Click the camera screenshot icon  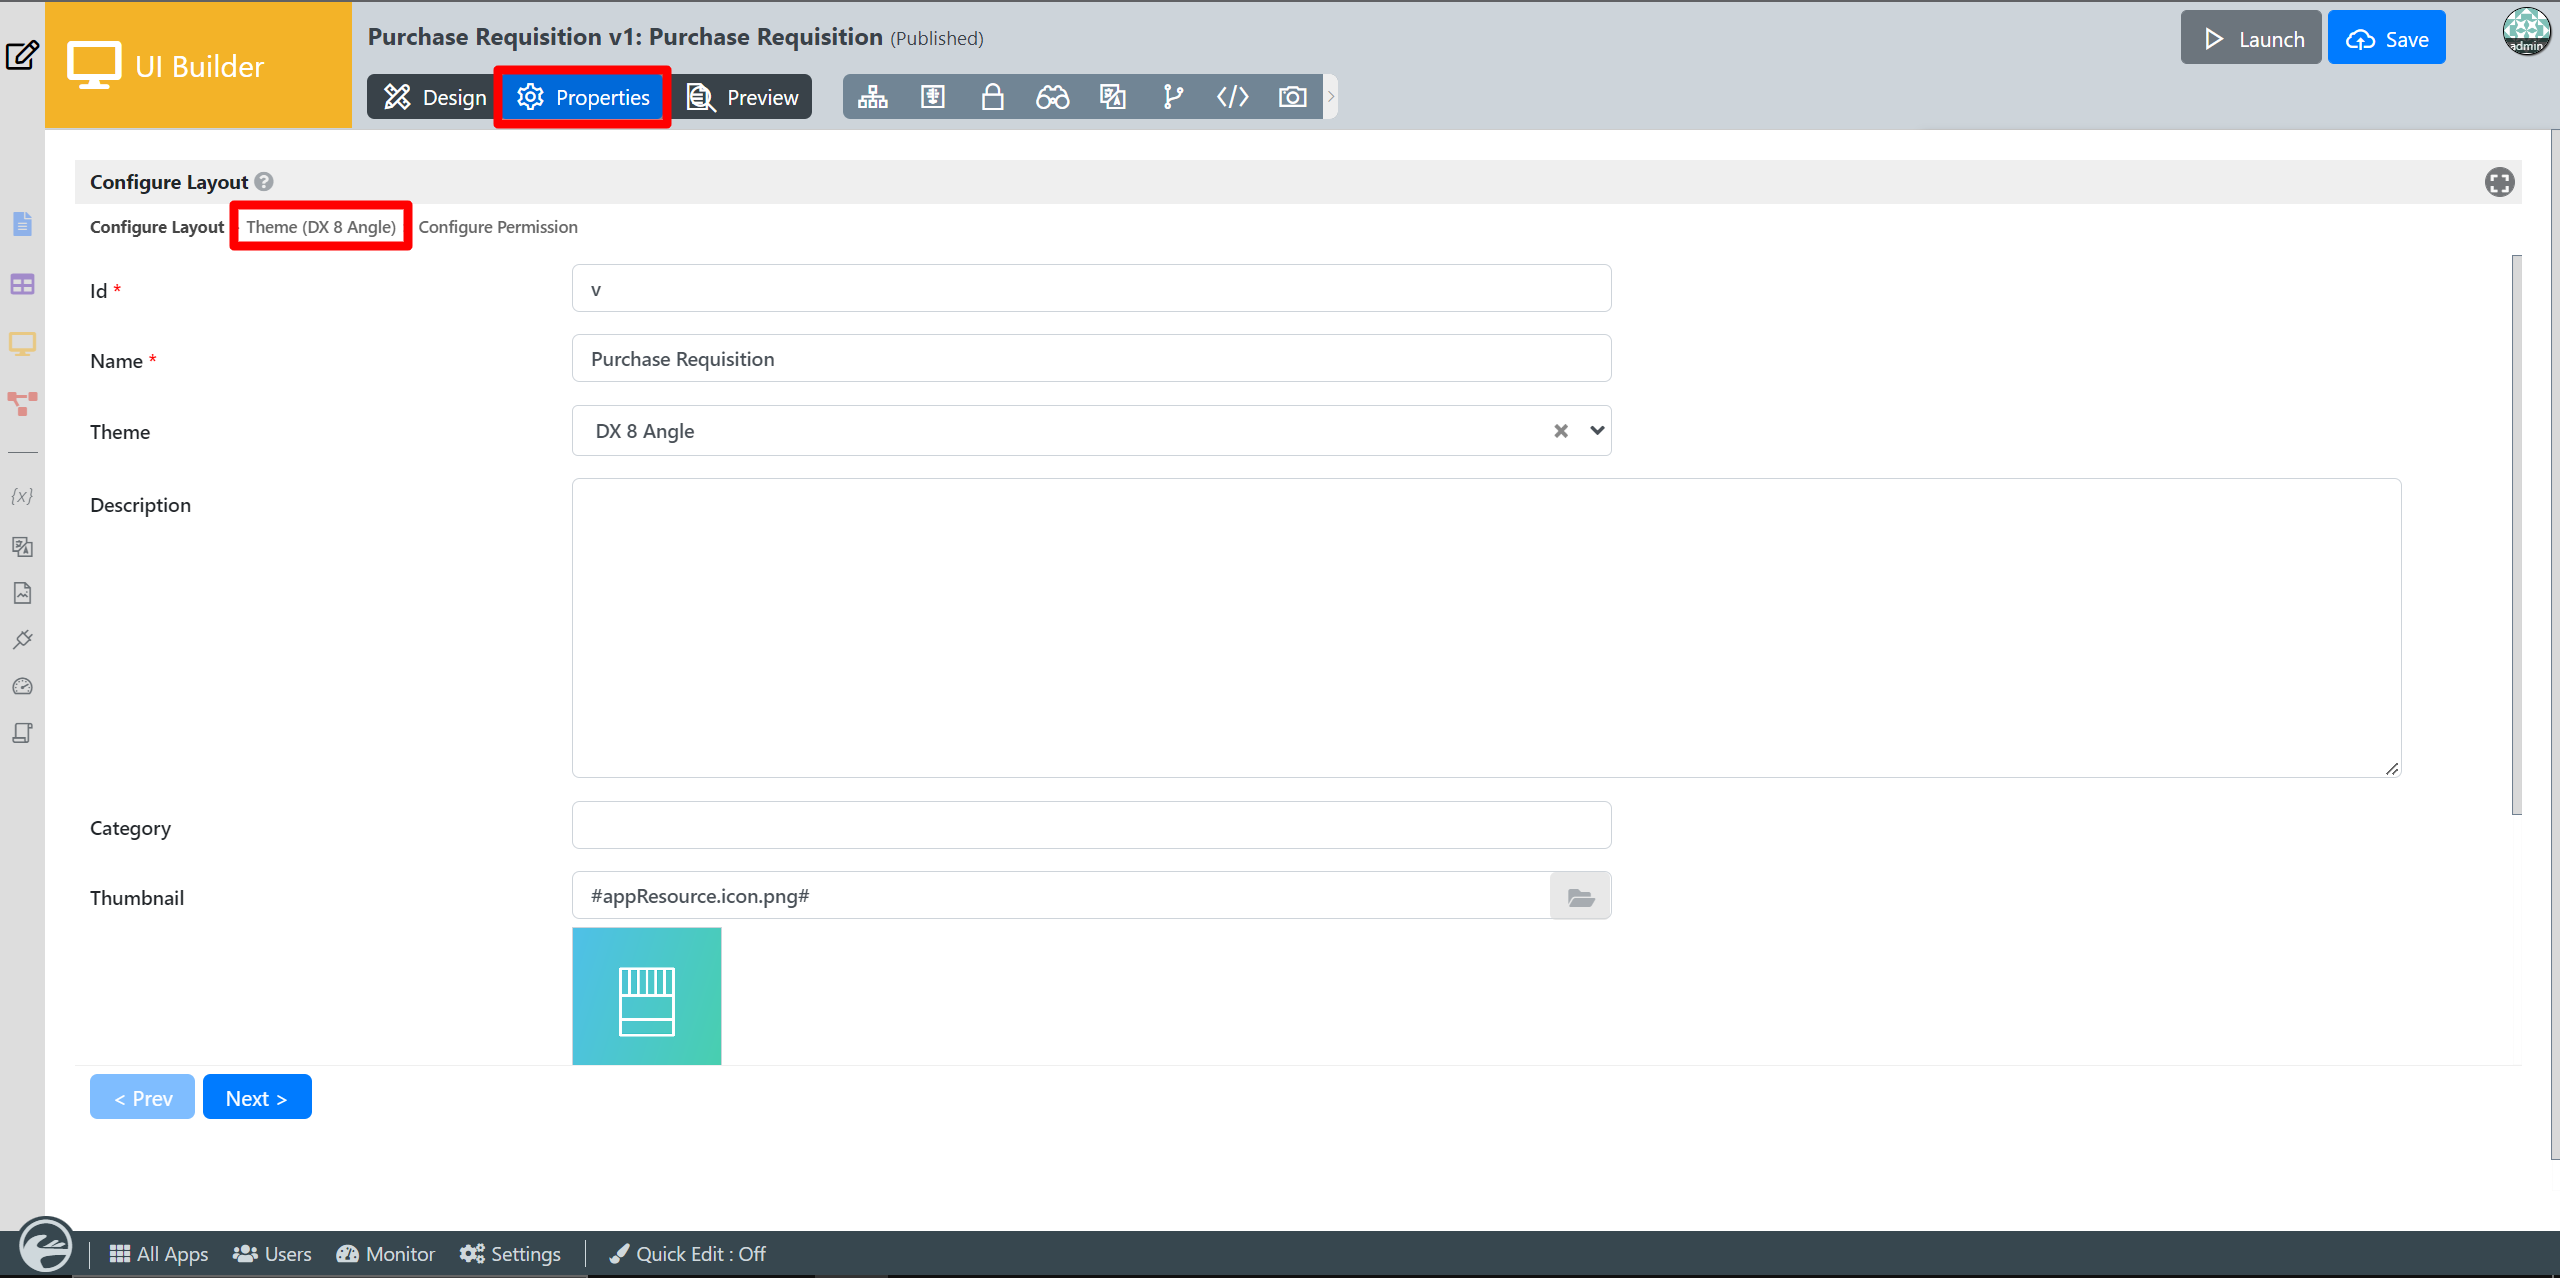1292,97
